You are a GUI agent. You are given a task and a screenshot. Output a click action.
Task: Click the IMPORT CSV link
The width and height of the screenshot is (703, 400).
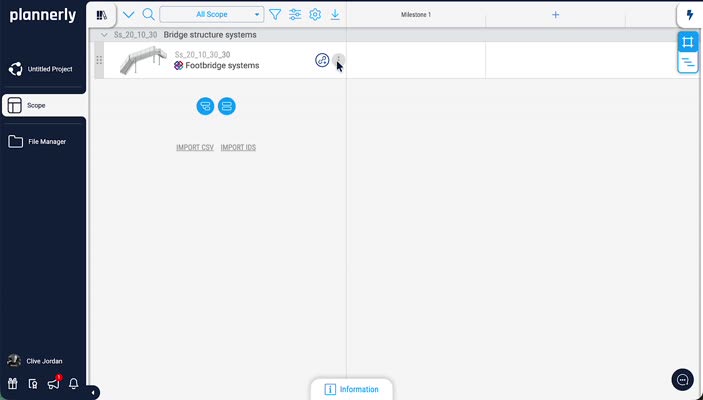click(195, 148)
